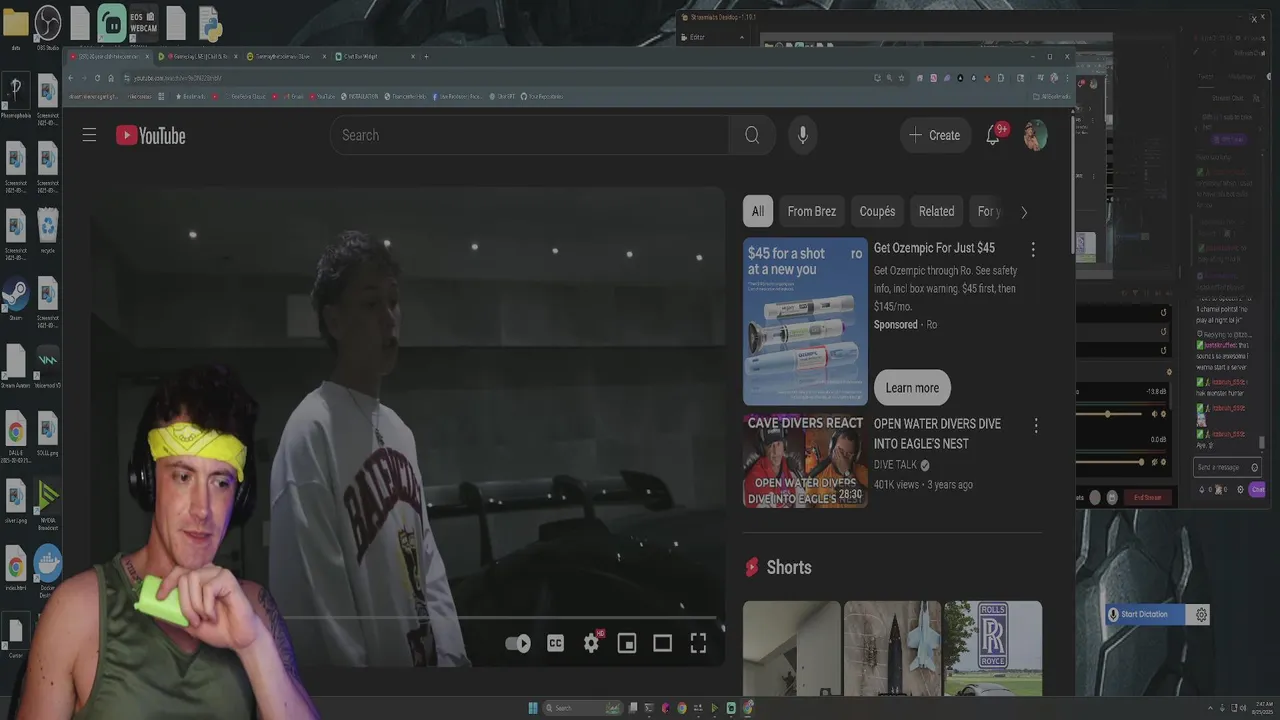Open the Recycle Bin desktop icon

click(x=47, y=232)
